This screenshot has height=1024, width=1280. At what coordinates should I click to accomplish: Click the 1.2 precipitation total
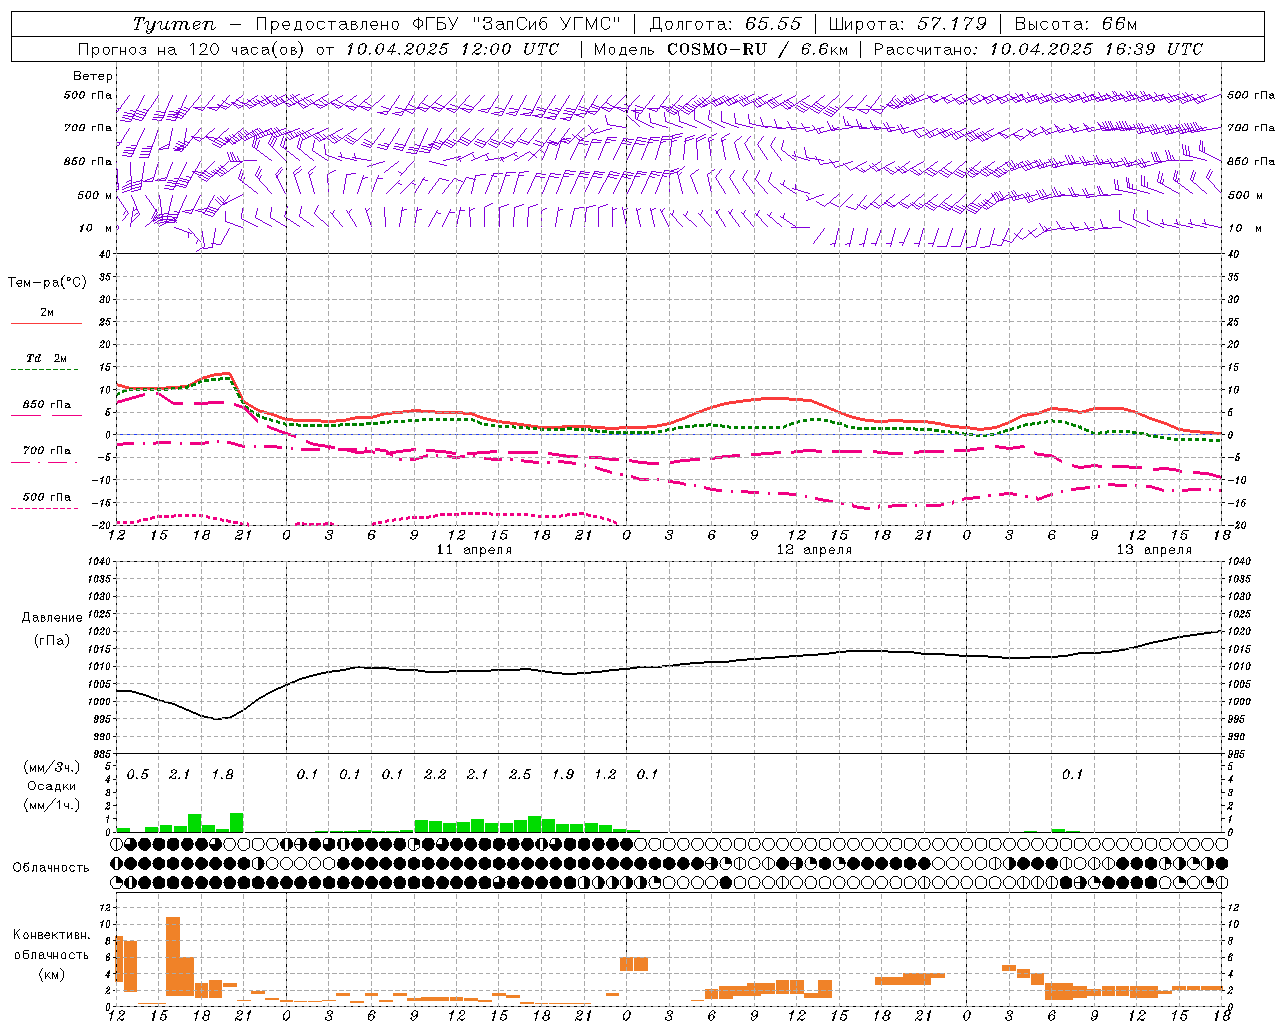click(x=605, y=775)
